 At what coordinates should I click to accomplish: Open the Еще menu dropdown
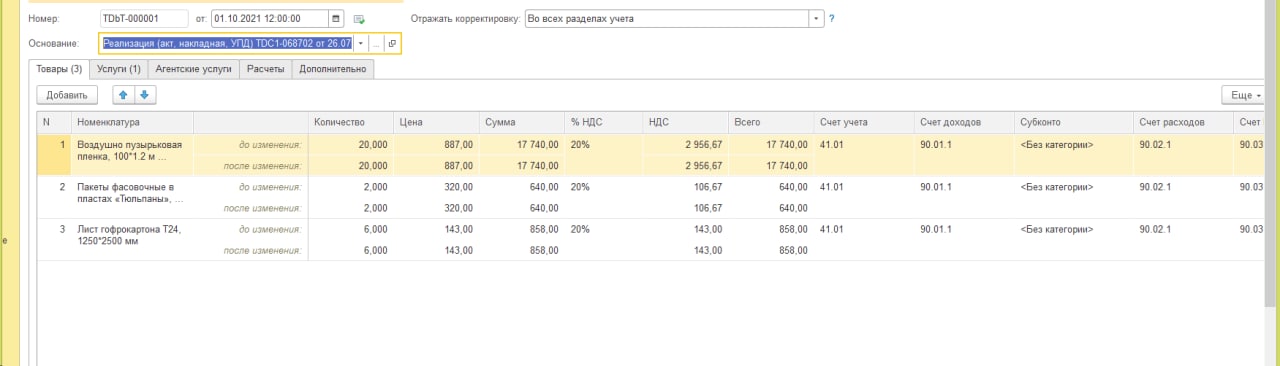pos(1243,95)
